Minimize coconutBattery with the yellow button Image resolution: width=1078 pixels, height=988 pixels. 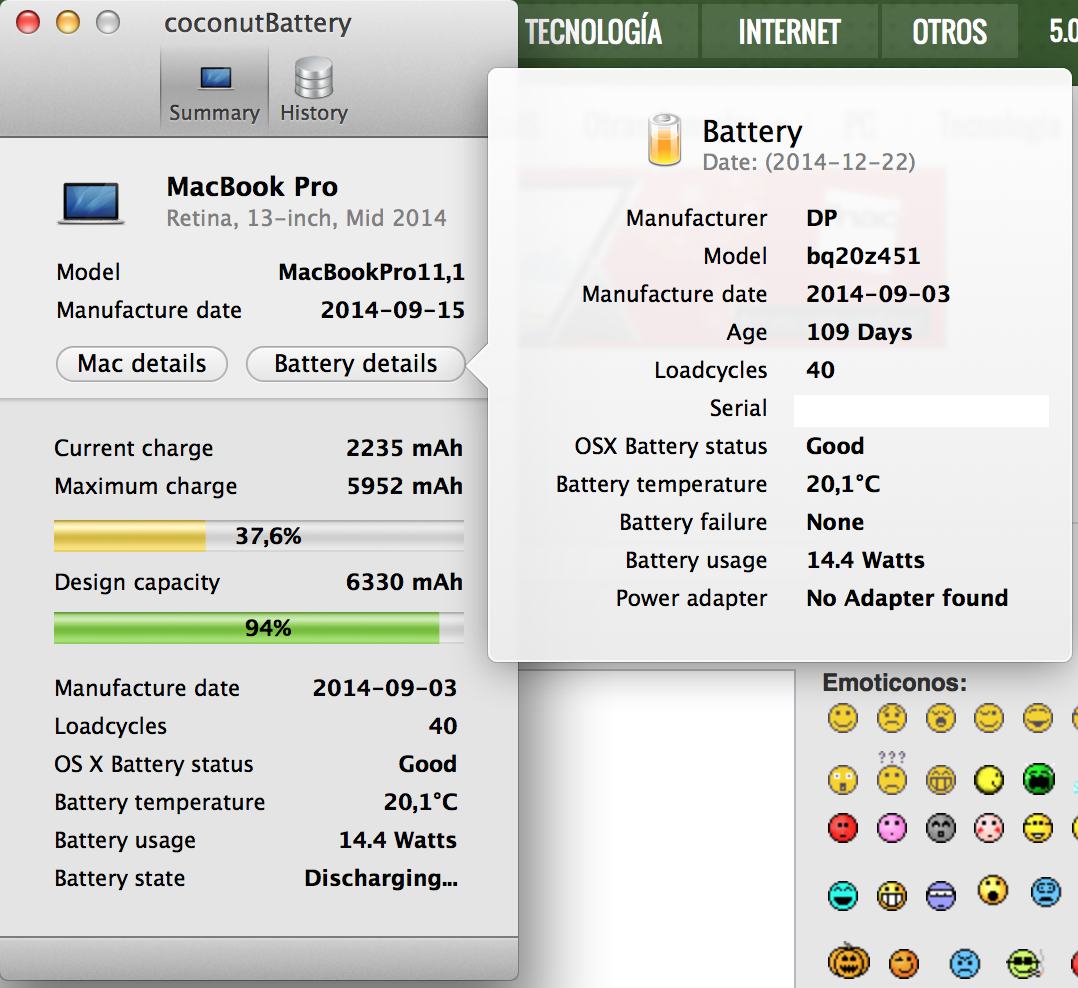tap(68, 22)
